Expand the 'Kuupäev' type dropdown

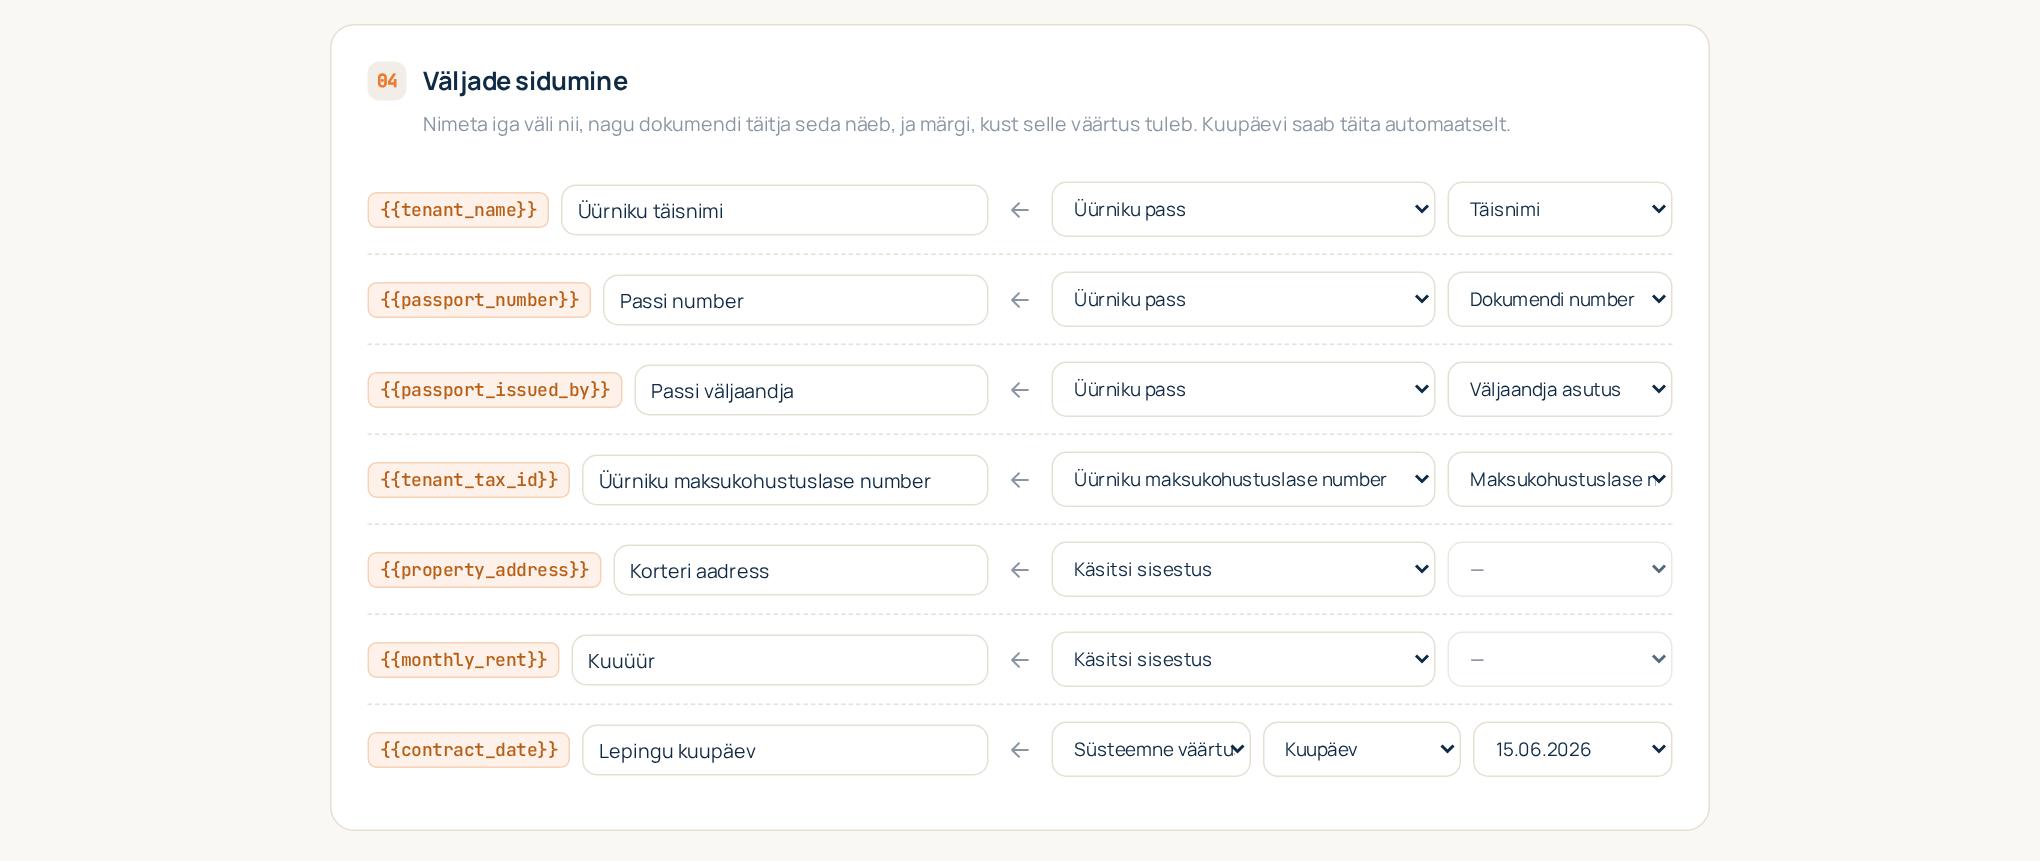point(1362,749)
